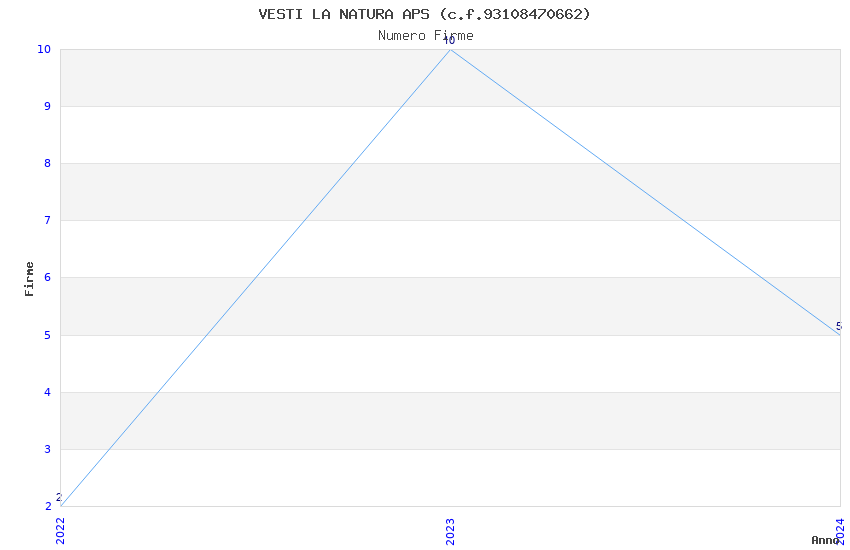Viewport: 850px width, 550px height.
Task: Click the y-axis tick value 3
Action: click(x=48, y=449)
